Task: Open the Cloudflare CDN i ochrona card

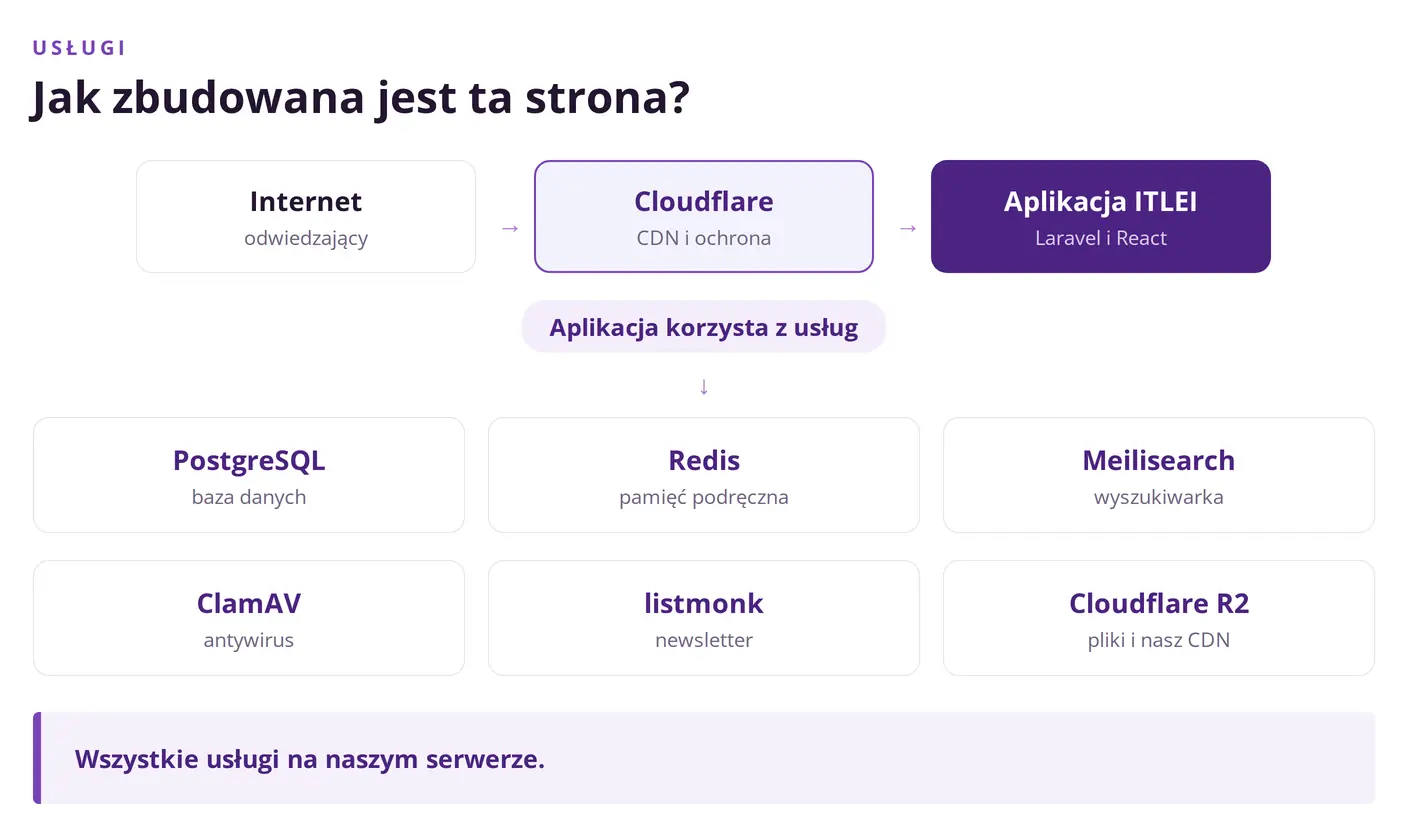Action: click(704, 216)
